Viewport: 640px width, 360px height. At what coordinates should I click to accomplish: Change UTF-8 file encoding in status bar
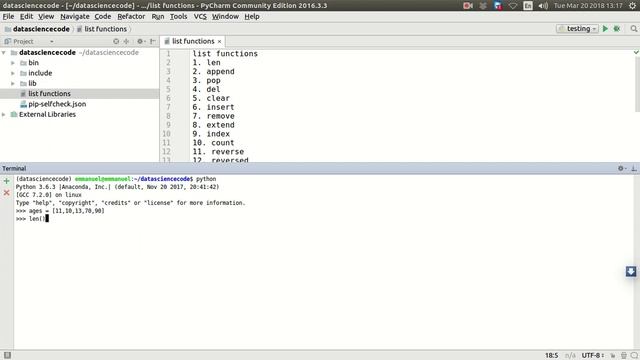coord(593,356)
